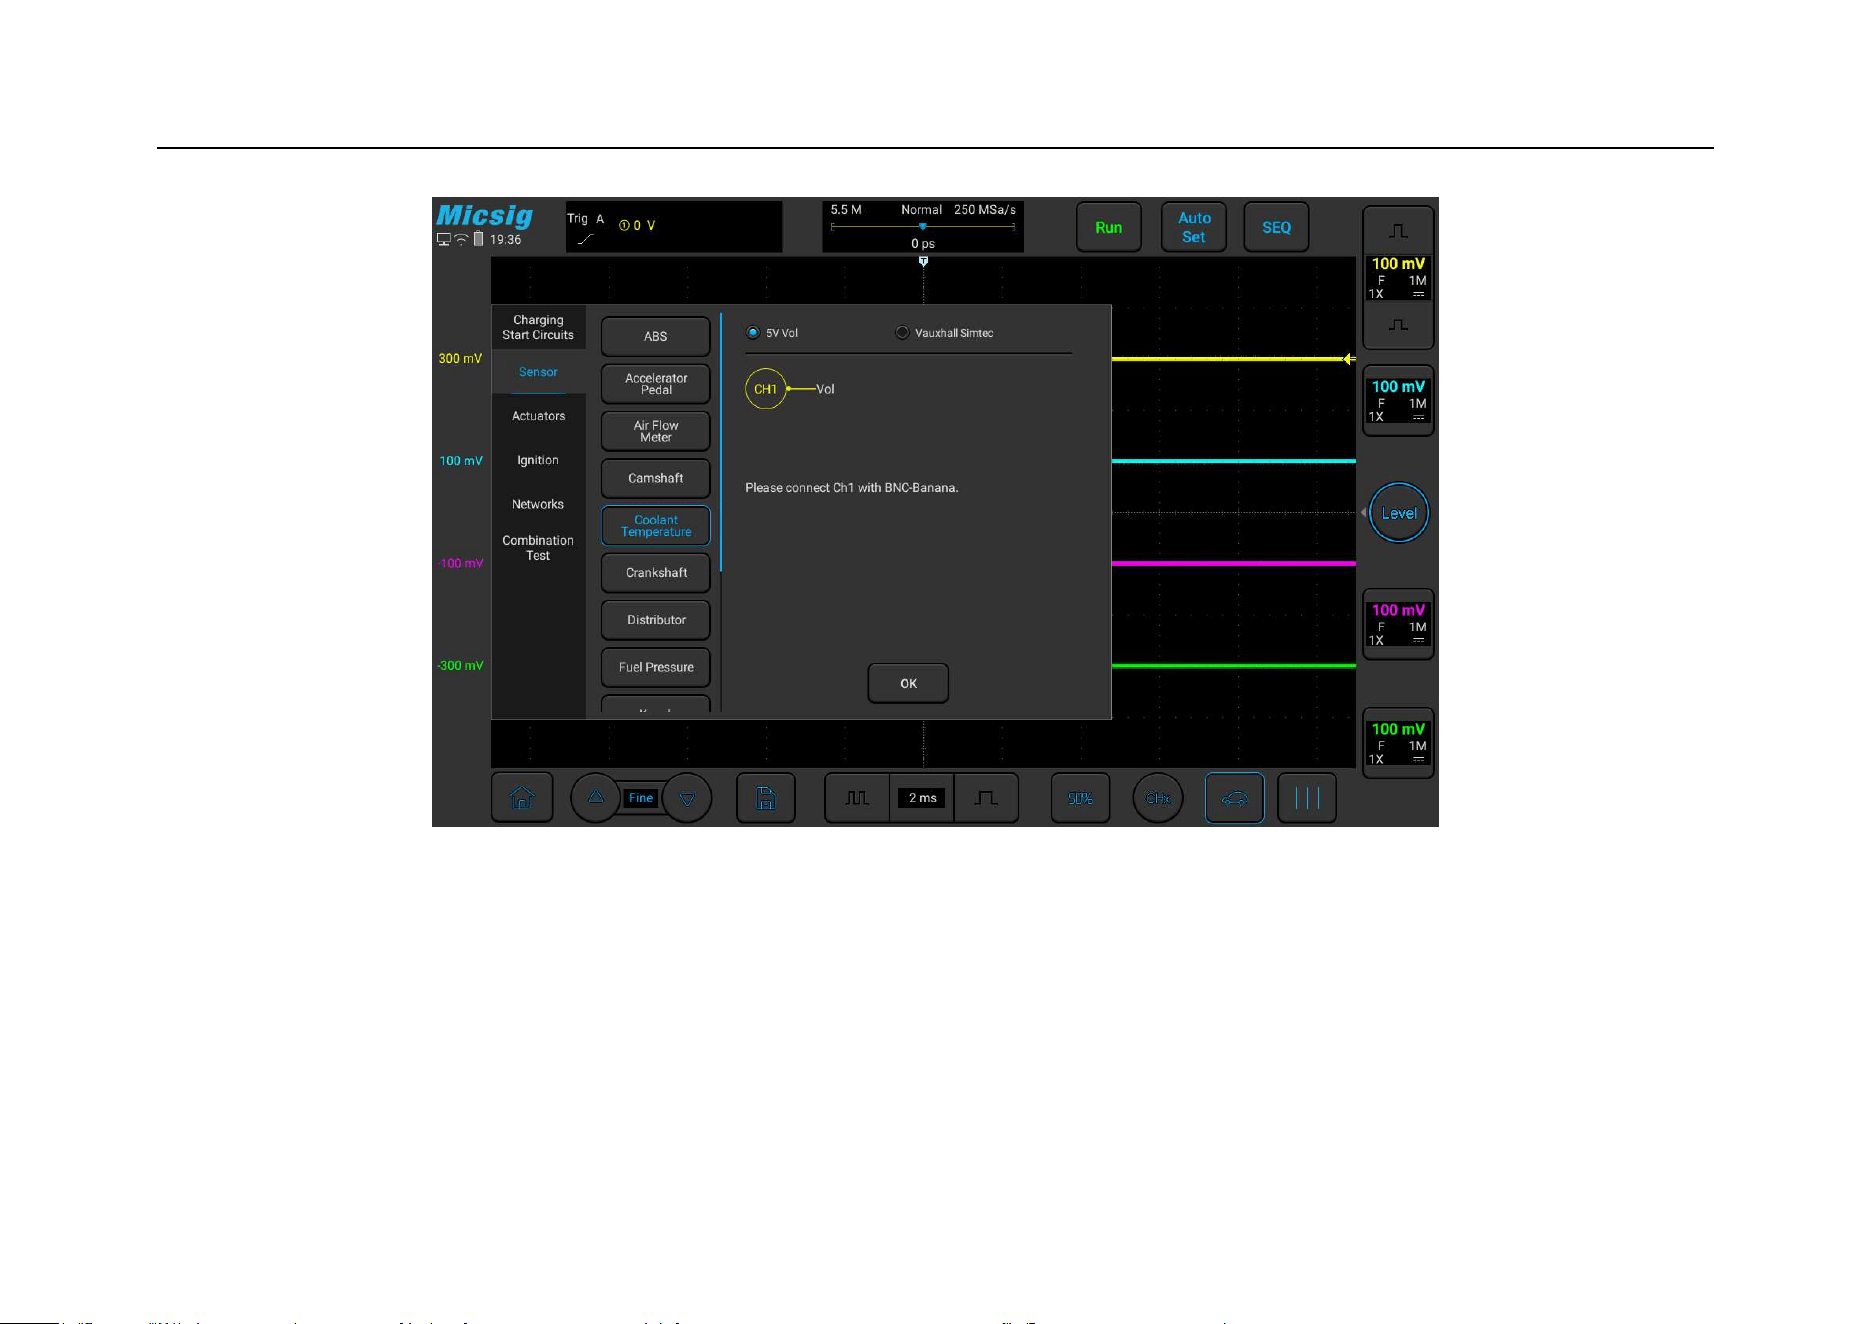
Task: Choose the Distributor sensor test
Action: tap(656, 620)
